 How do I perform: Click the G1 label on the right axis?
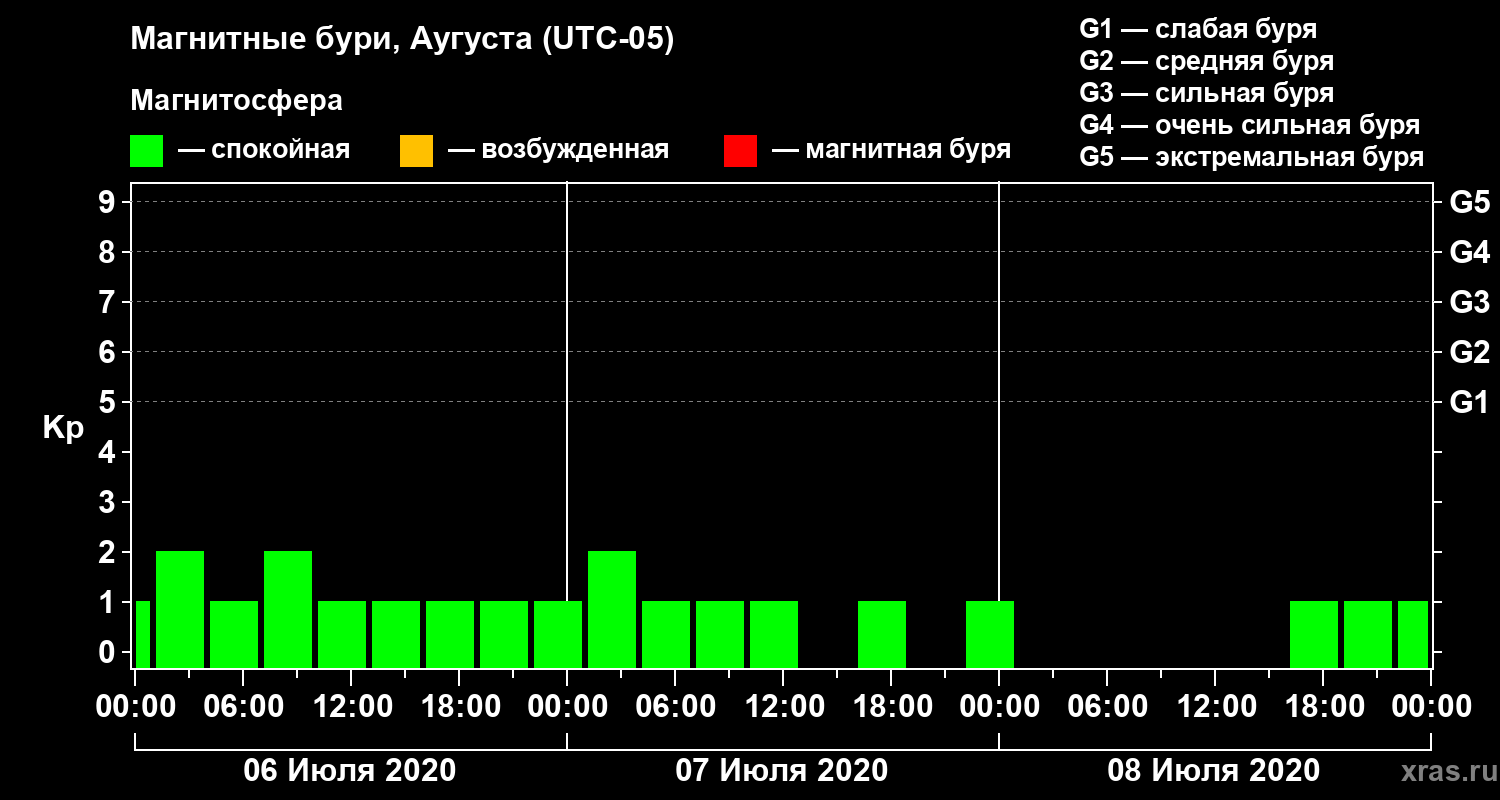click(x=1470, y=402)
